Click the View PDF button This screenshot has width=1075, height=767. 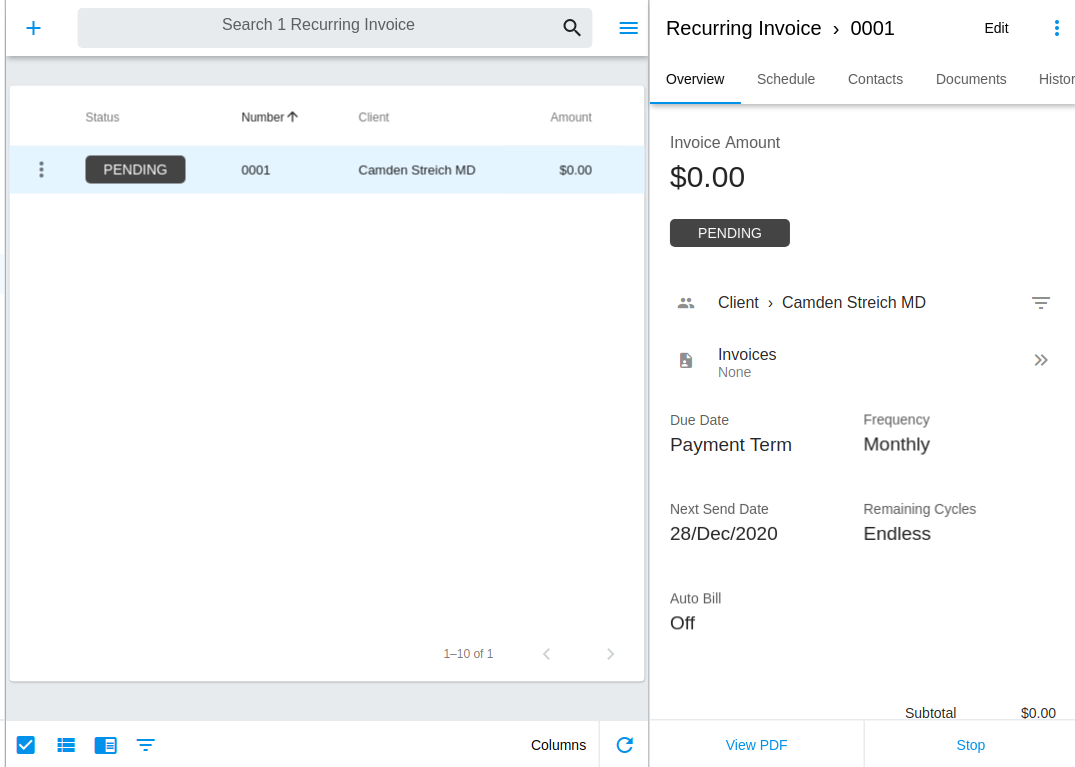click(756, 745)
